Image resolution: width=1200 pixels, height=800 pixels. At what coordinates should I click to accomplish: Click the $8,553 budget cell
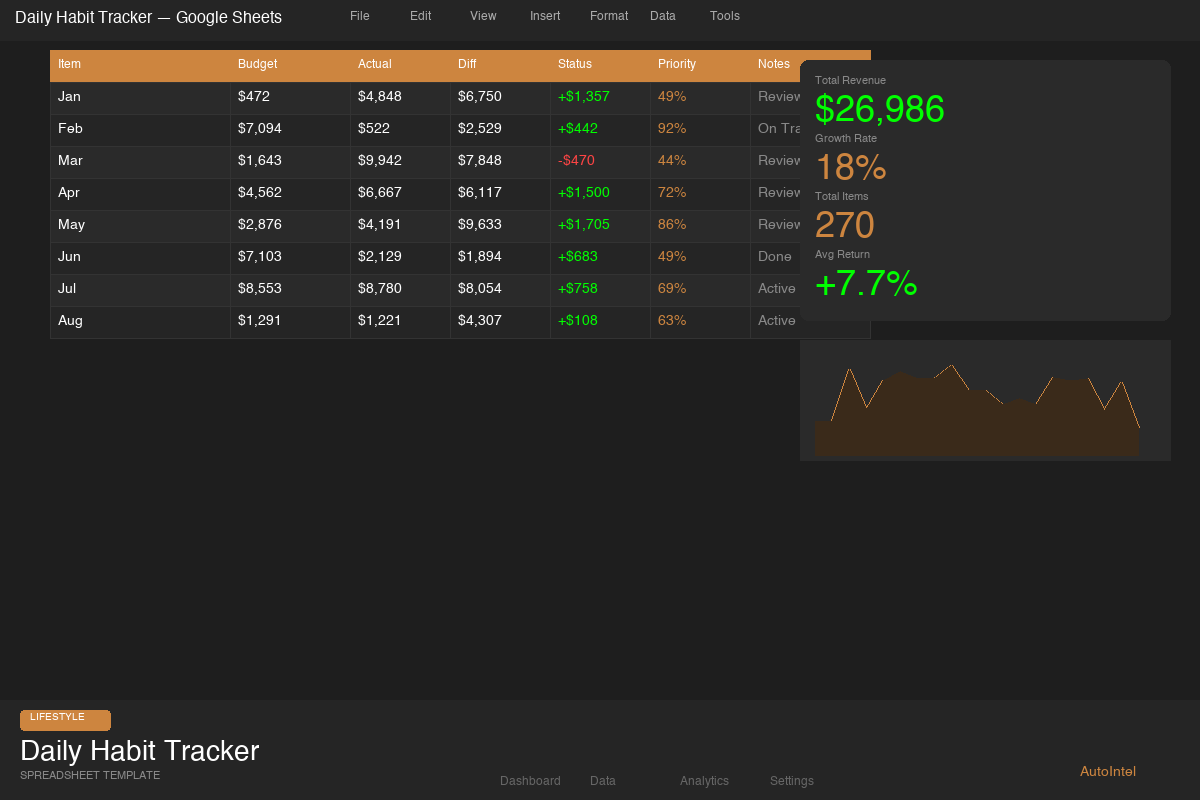[x=290, y=290]
